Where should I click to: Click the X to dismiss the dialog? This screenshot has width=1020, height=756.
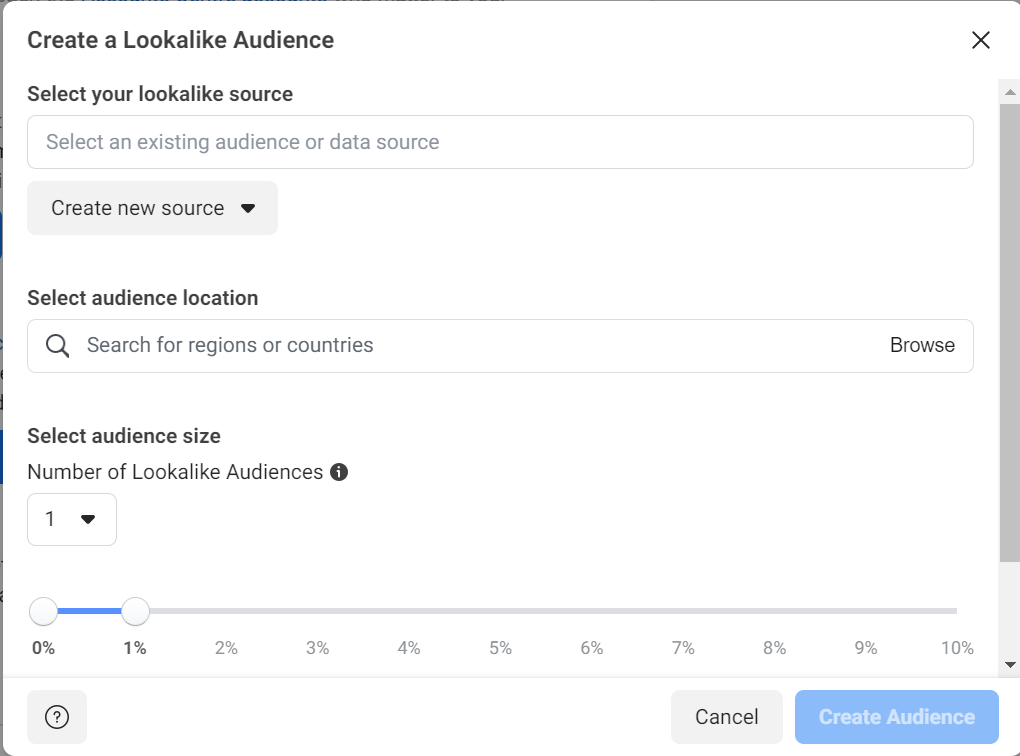click(981, 40)
